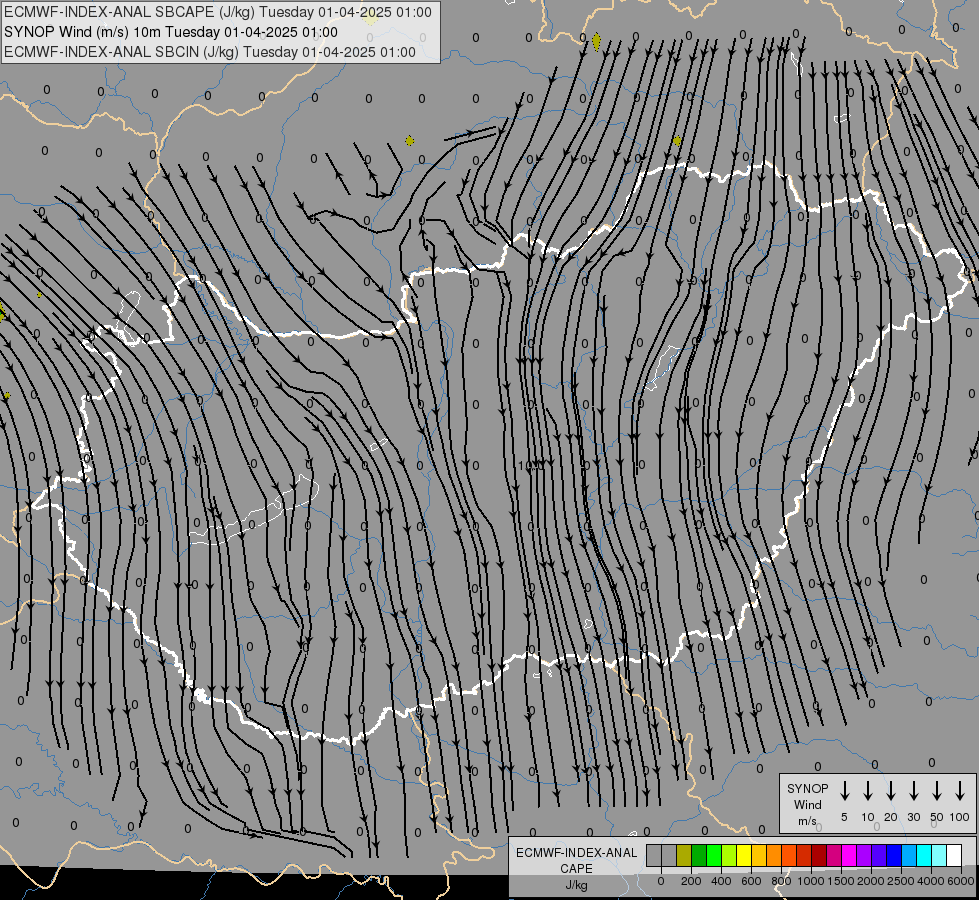
Task: Click the 1000 value on CAPE scale
Action: (811, 881)
